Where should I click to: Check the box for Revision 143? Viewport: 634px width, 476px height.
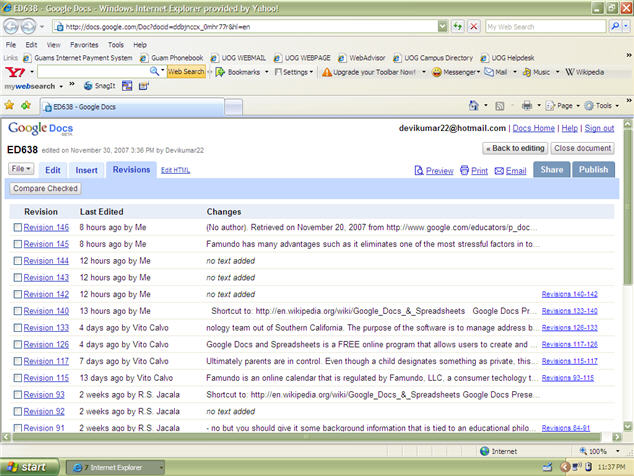tap(17, 278)
